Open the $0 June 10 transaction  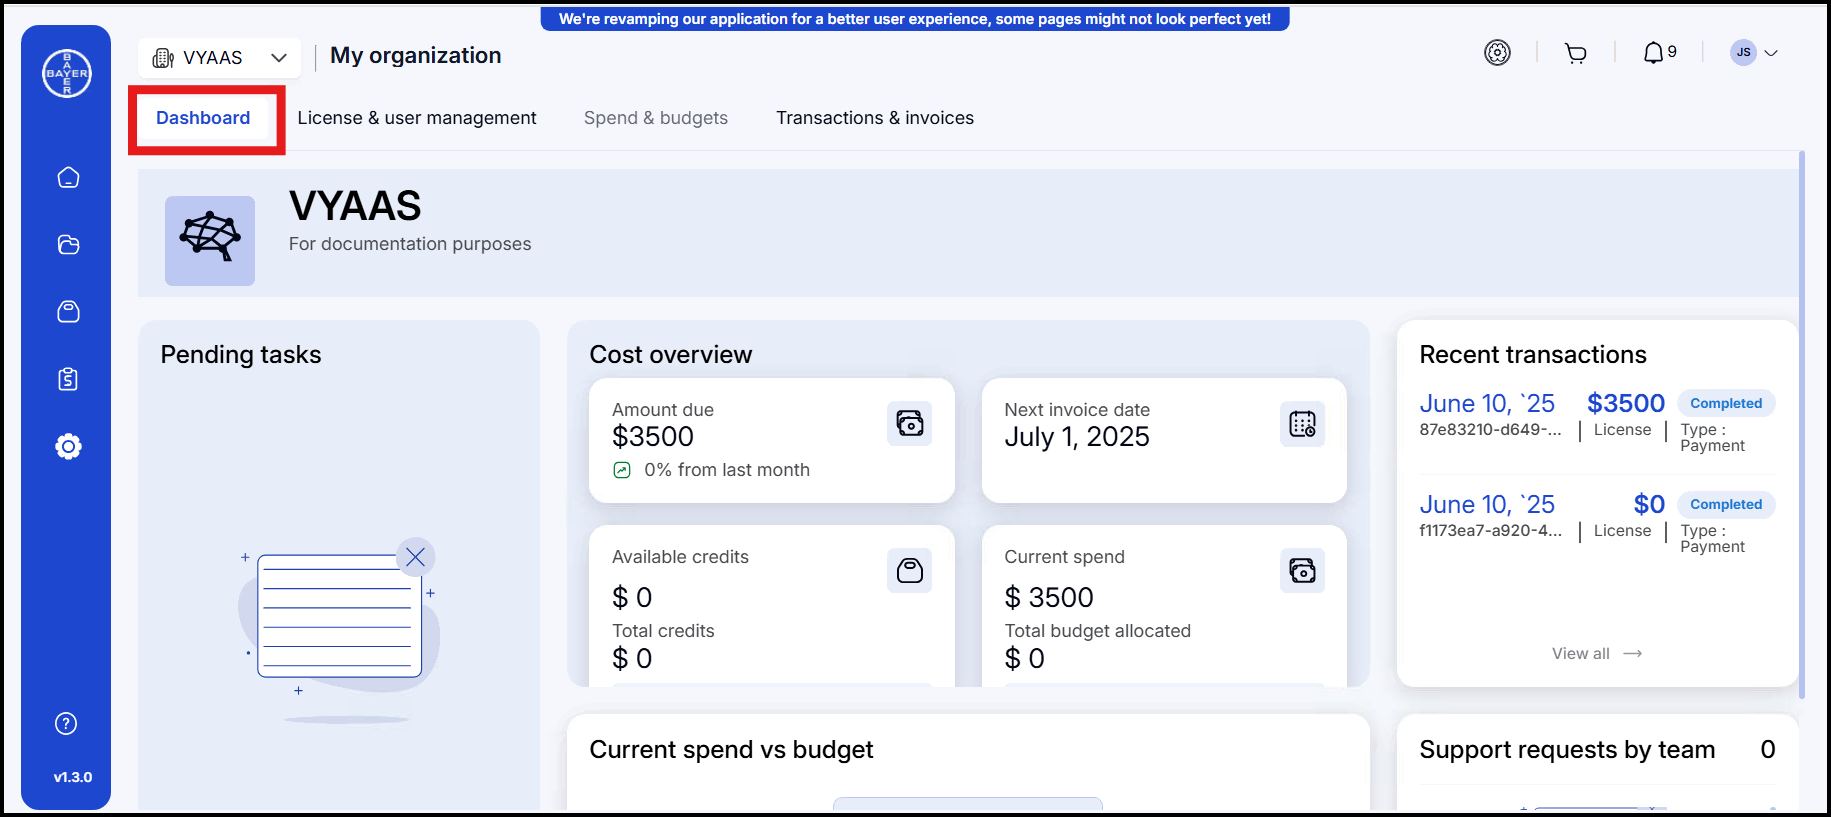(1597, 525)
